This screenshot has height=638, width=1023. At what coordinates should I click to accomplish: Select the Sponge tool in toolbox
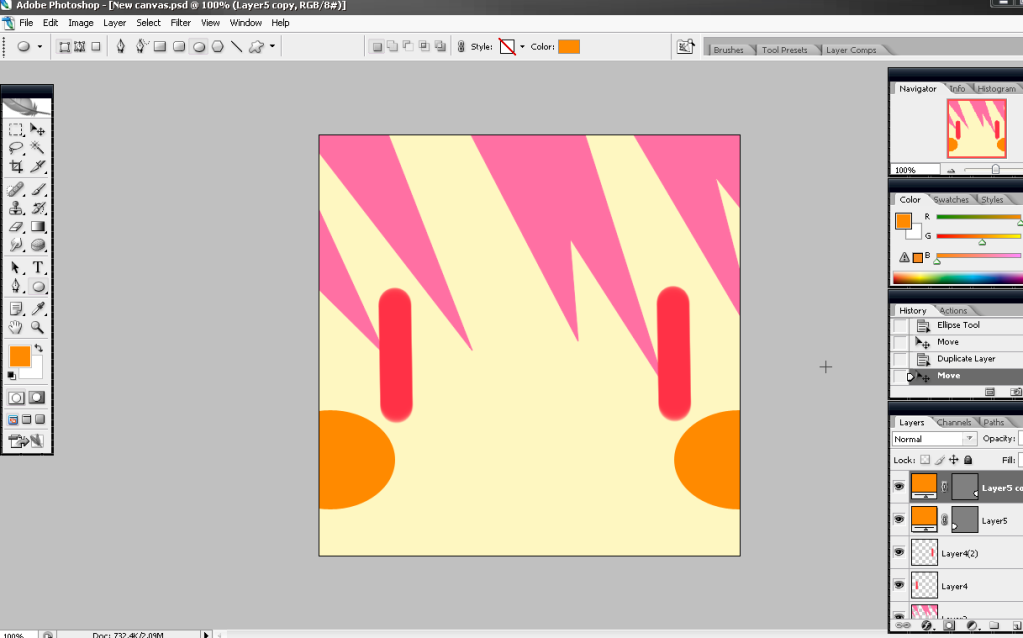37,245
